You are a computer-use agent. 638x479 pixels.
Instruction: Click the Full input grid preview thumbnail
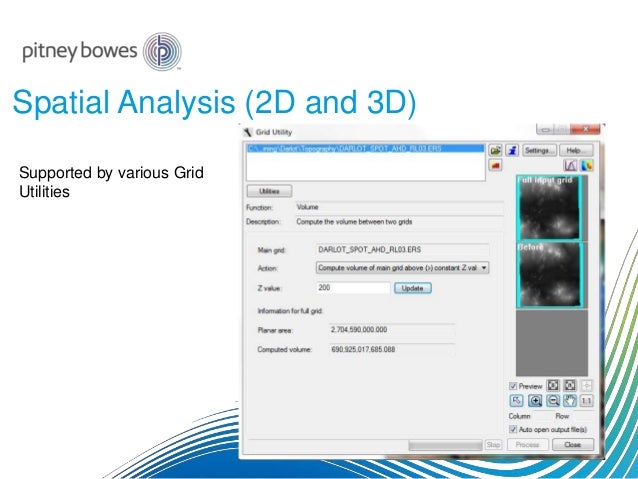(x=550, y=208)
